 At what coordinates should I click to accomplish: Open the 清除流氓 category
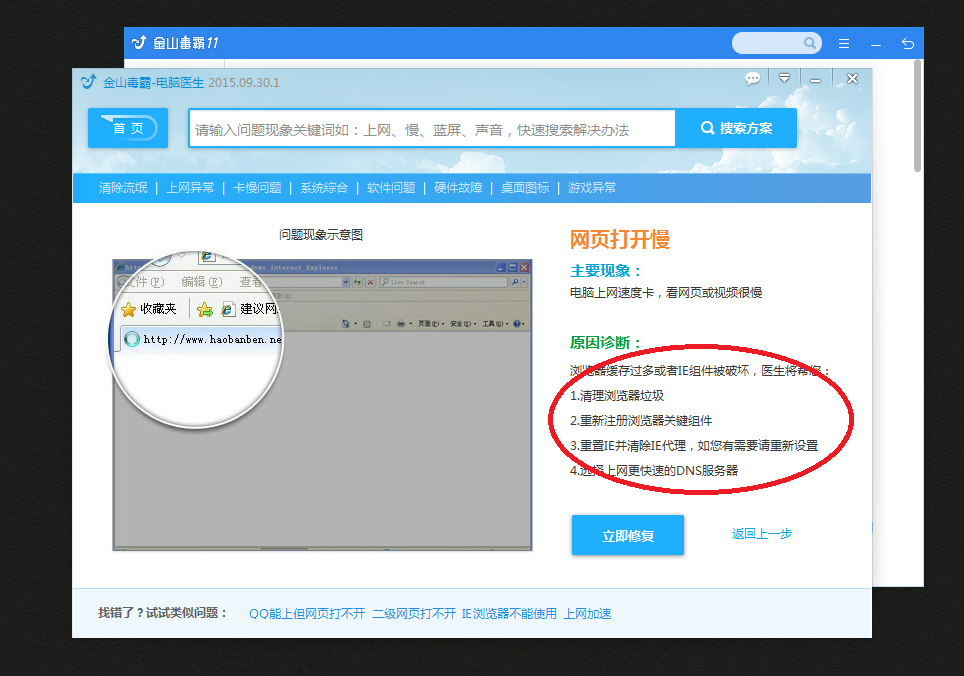click(x=123, y=188)
